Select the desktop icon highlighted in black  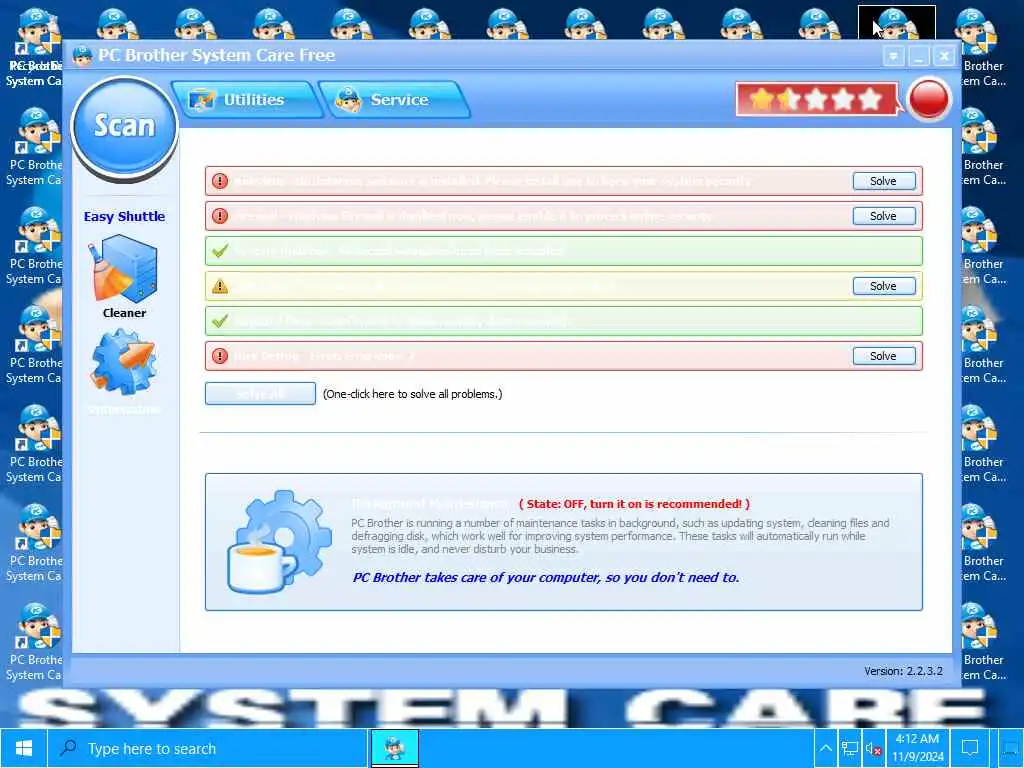(x=897, y=22)
